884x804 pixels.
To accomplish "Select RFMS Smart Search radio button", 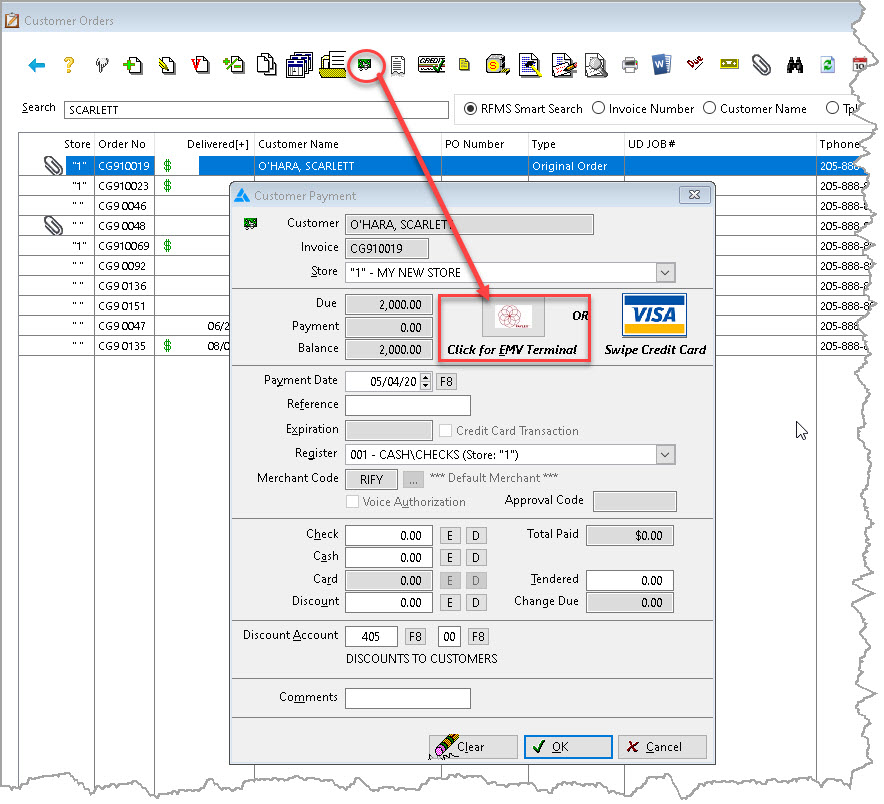I will (471, 108).
